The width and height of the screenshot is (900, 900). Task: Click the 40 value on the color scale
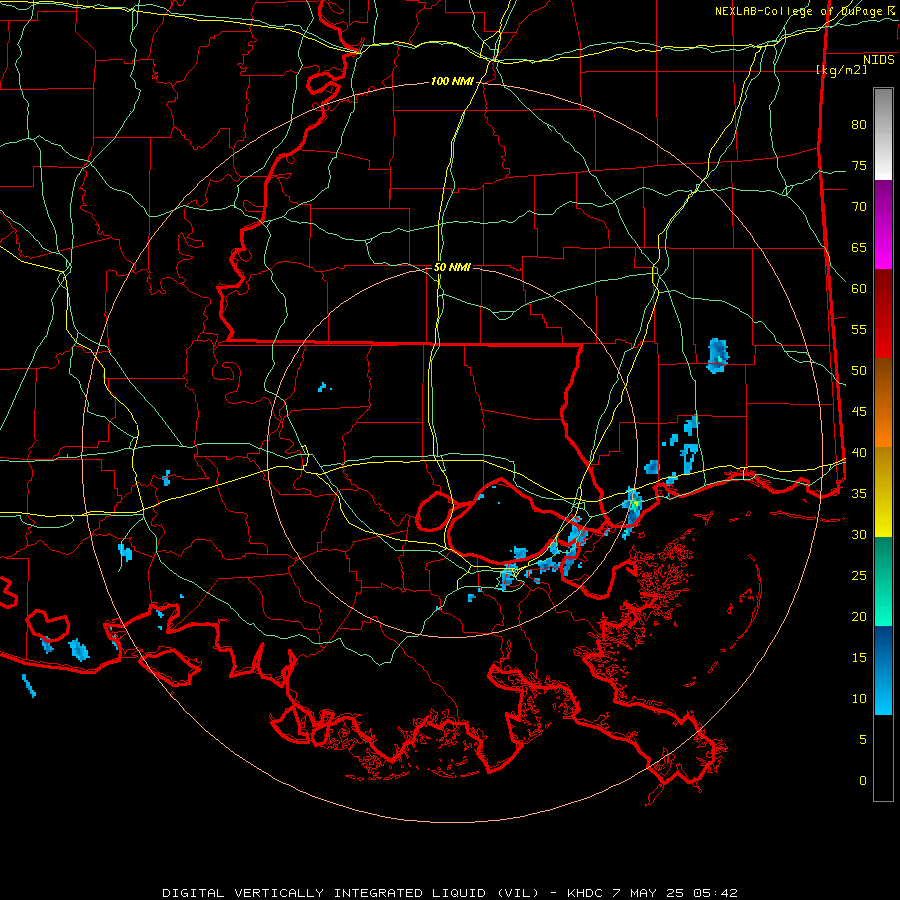click(x=859, y=453)
